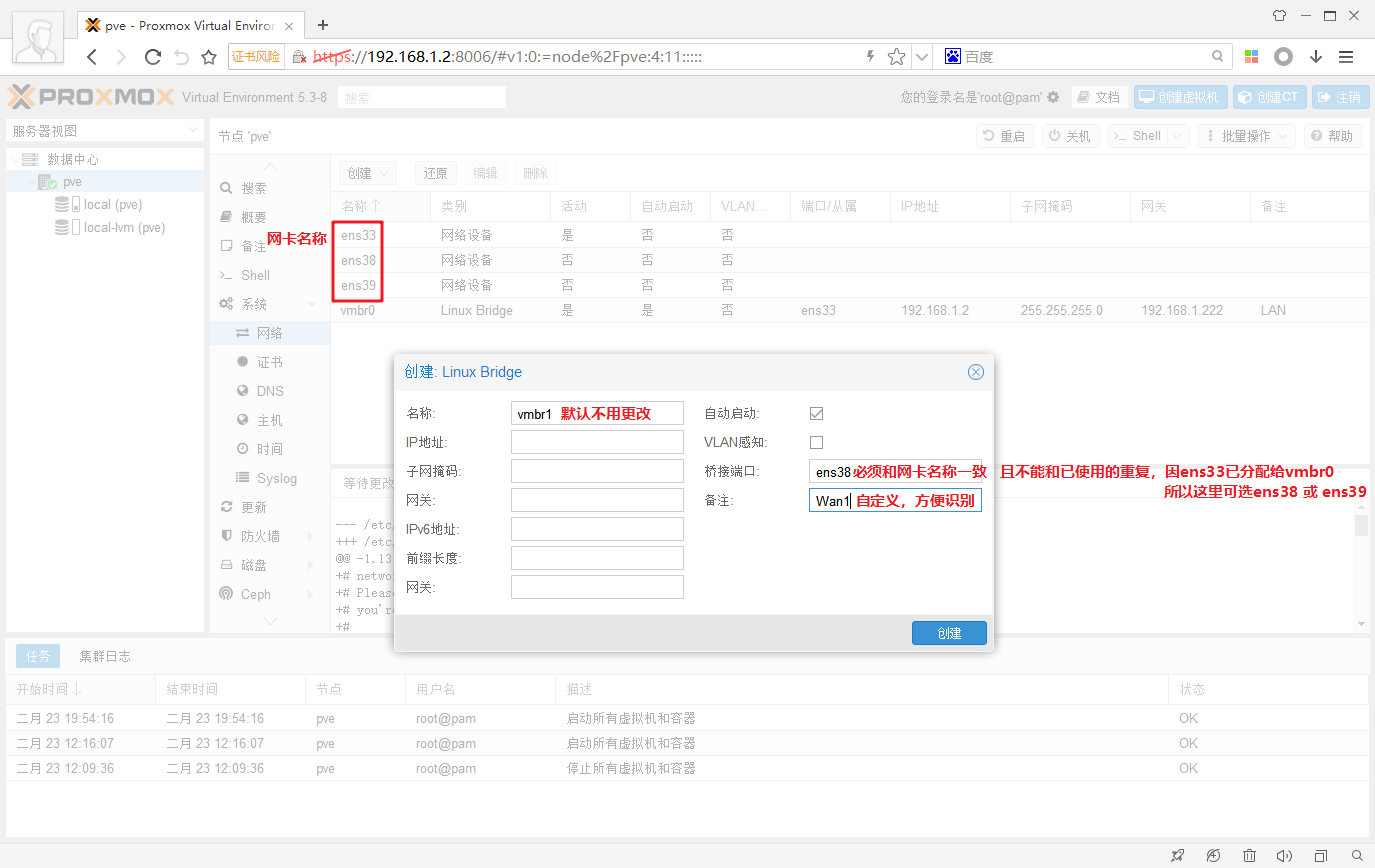This screenshot has height=868, width=1375.
Task: Toggle 自动启动 checkbox in dialog
Action: (x=816, y=413)
